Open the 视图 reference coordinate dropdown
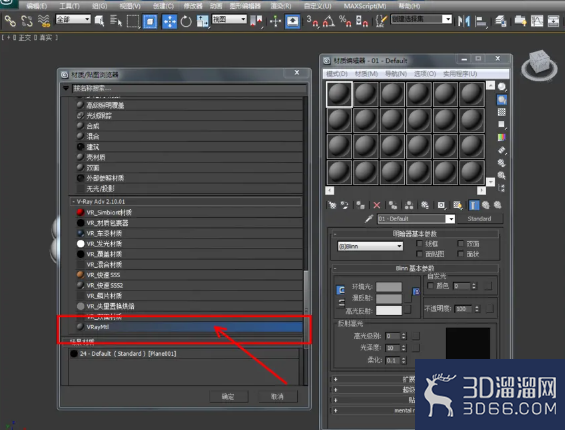The height and width of the screenshot is (430, 565). click(229, 19)
